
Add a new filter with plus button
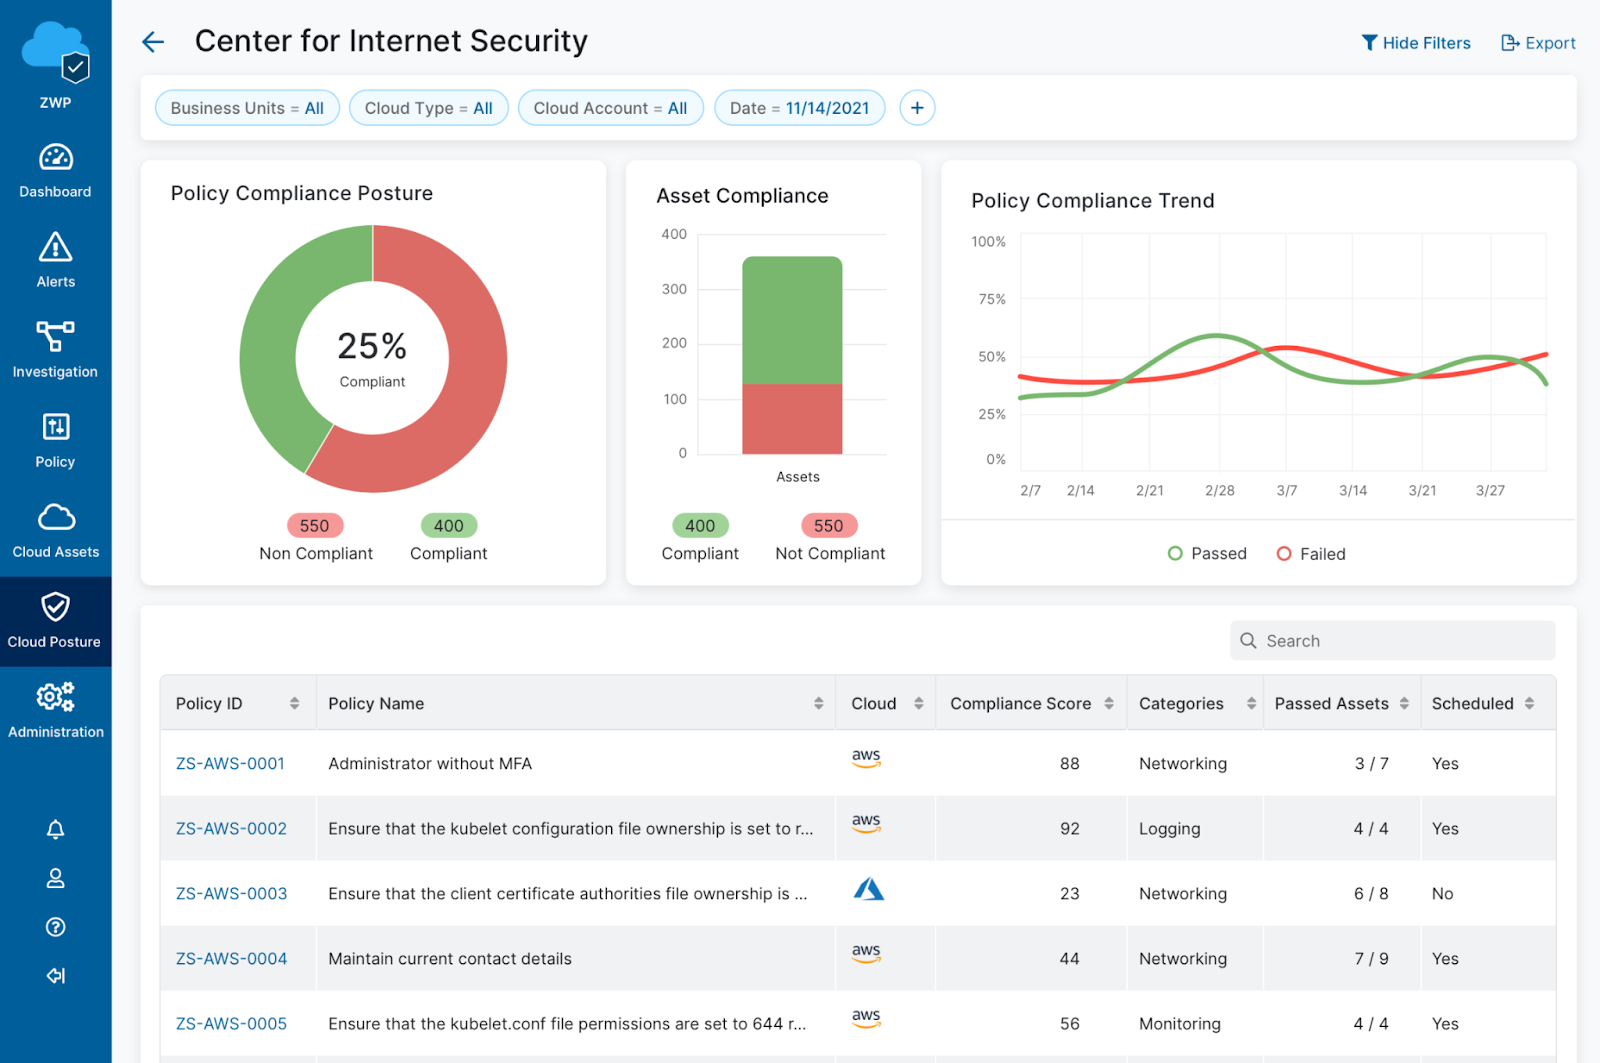(917, 108)
